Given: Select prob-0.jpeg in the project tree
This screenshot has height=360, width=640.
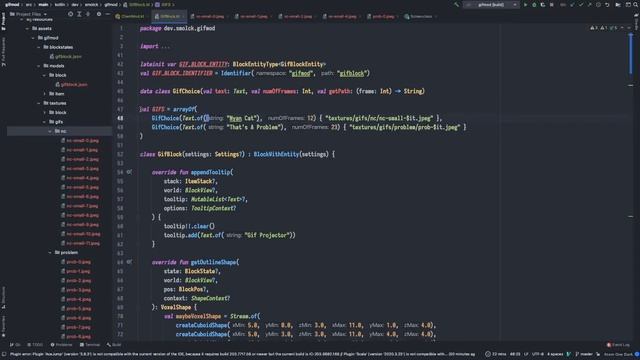Looking at the screenshot, I should tap(76, 262).
